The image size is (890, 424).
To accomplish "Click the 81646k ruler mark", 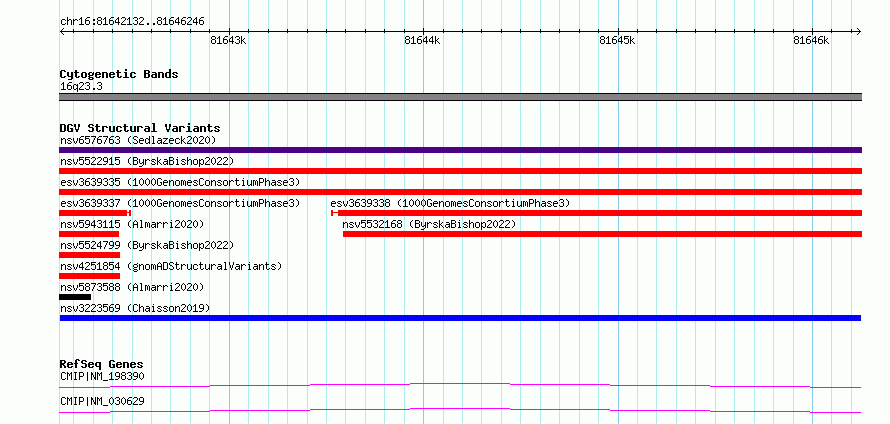I will coord(811,40).
